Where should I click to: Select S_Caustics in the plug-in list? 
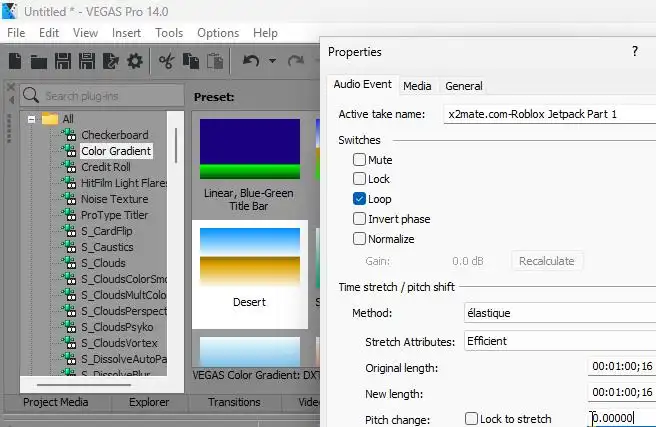pyautogui.click(x=107, y=247)
